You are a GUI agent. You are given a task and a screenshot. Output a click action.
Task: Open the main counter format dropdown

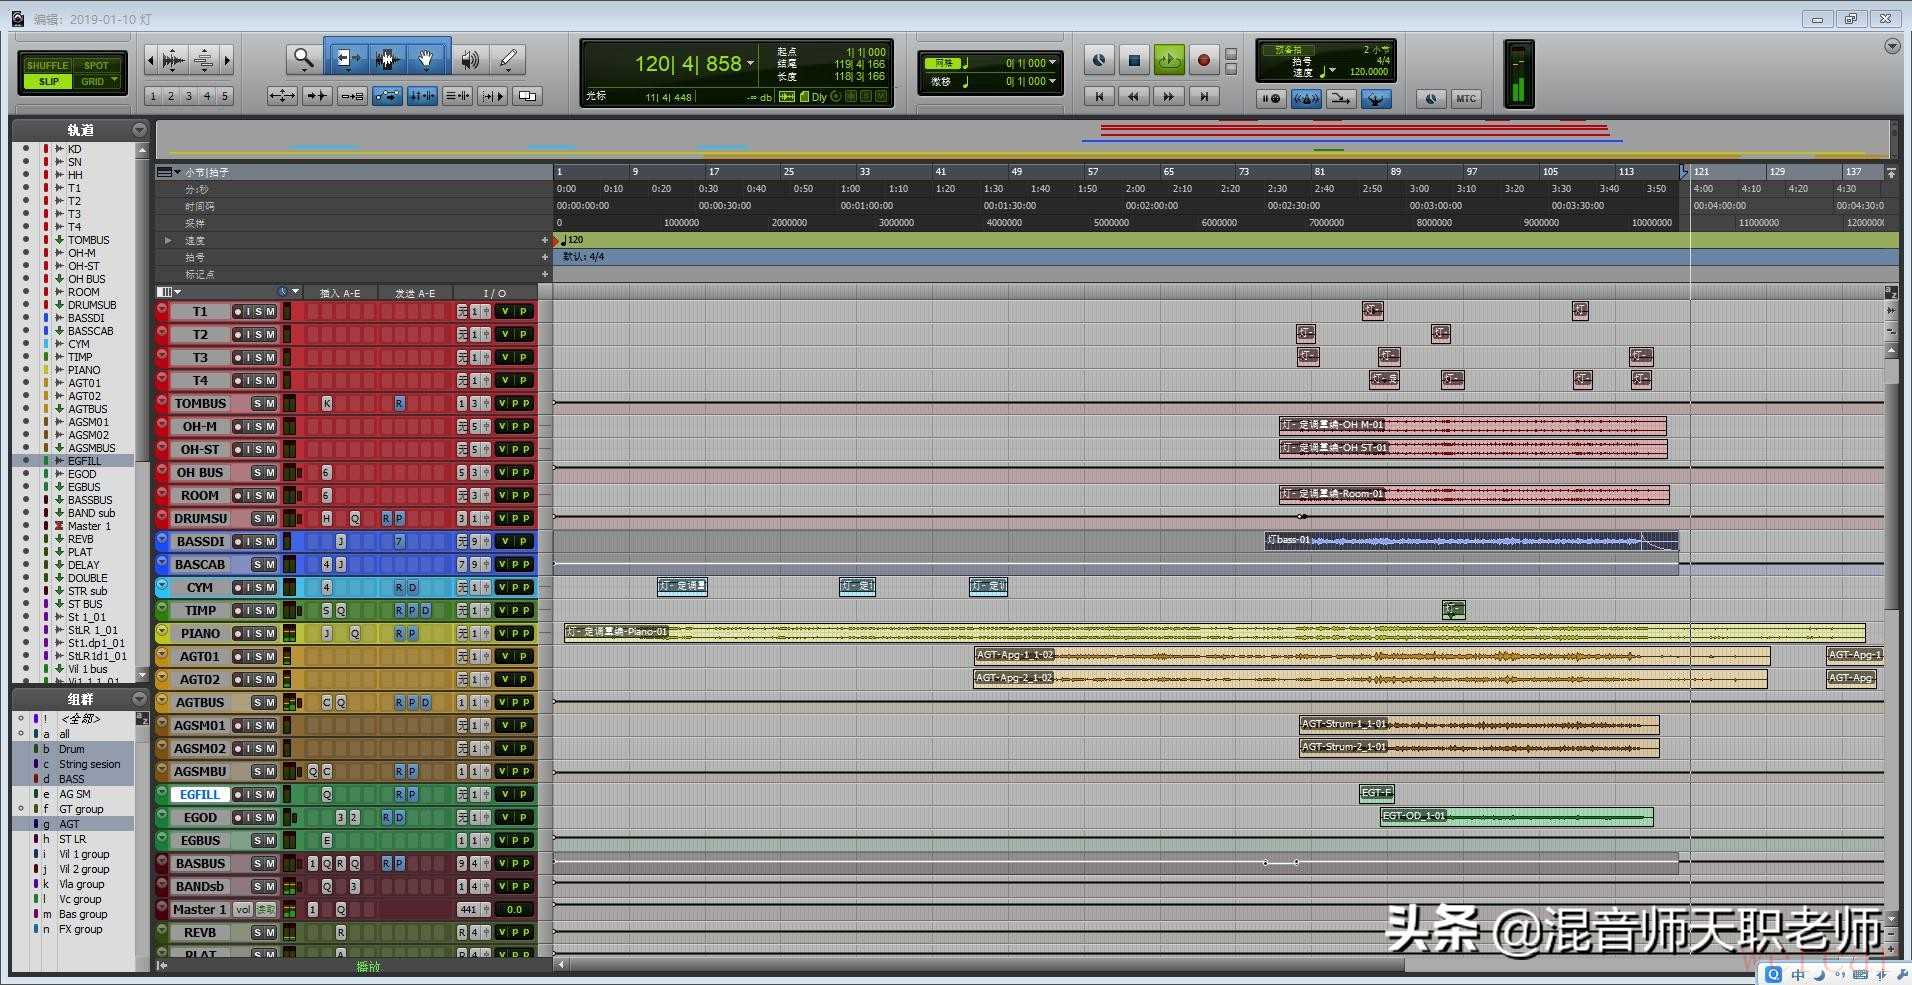pos(751,64)
